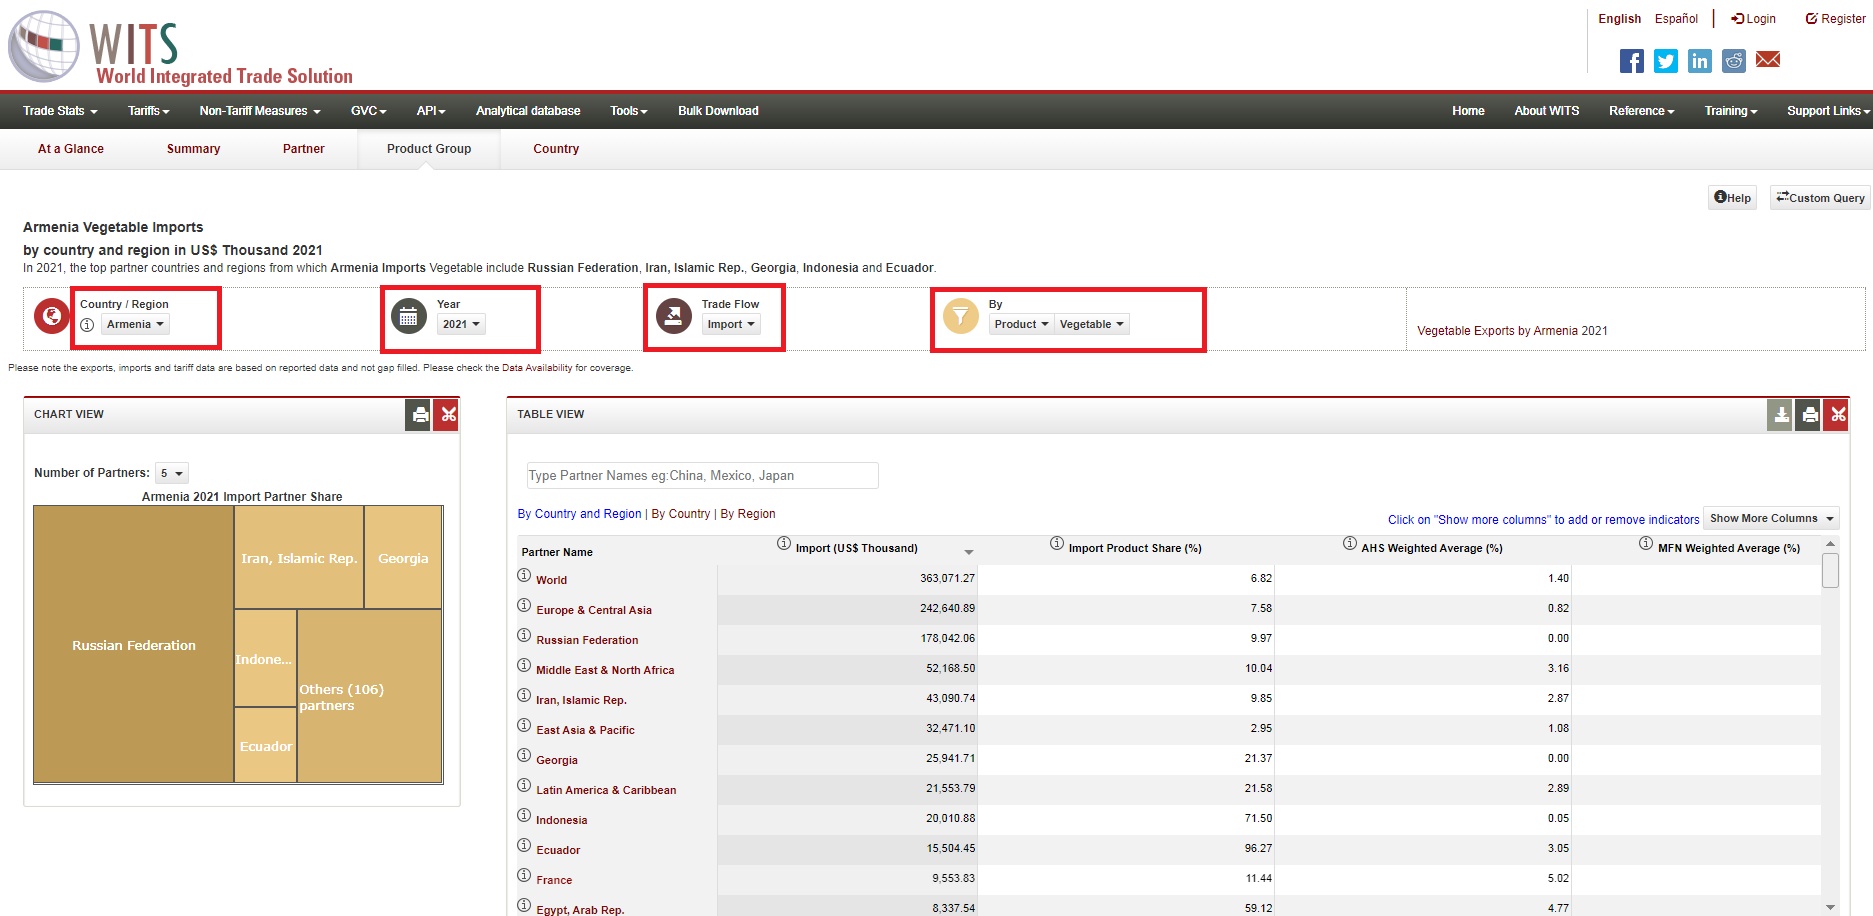Filter table with By Region link
The image size is (1873, 916).
pos(747,514)
